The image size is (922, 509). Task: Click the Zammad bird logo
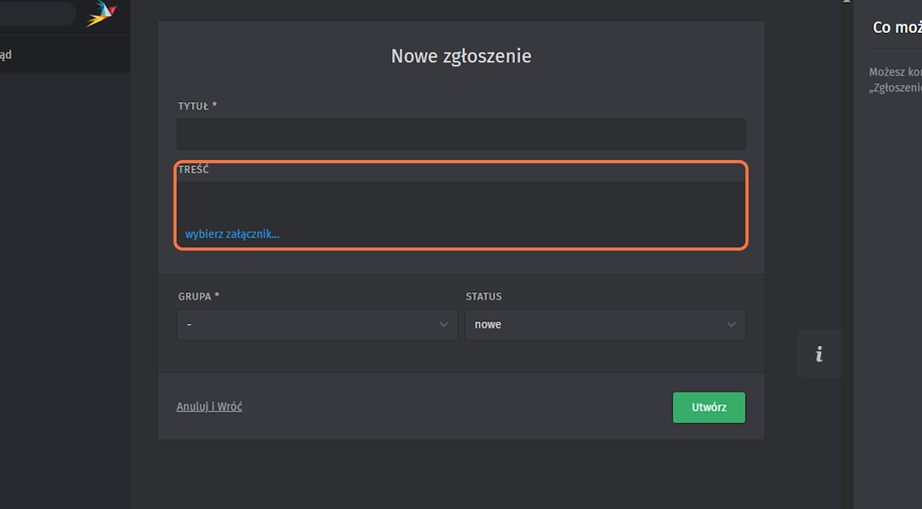(100, 13)
